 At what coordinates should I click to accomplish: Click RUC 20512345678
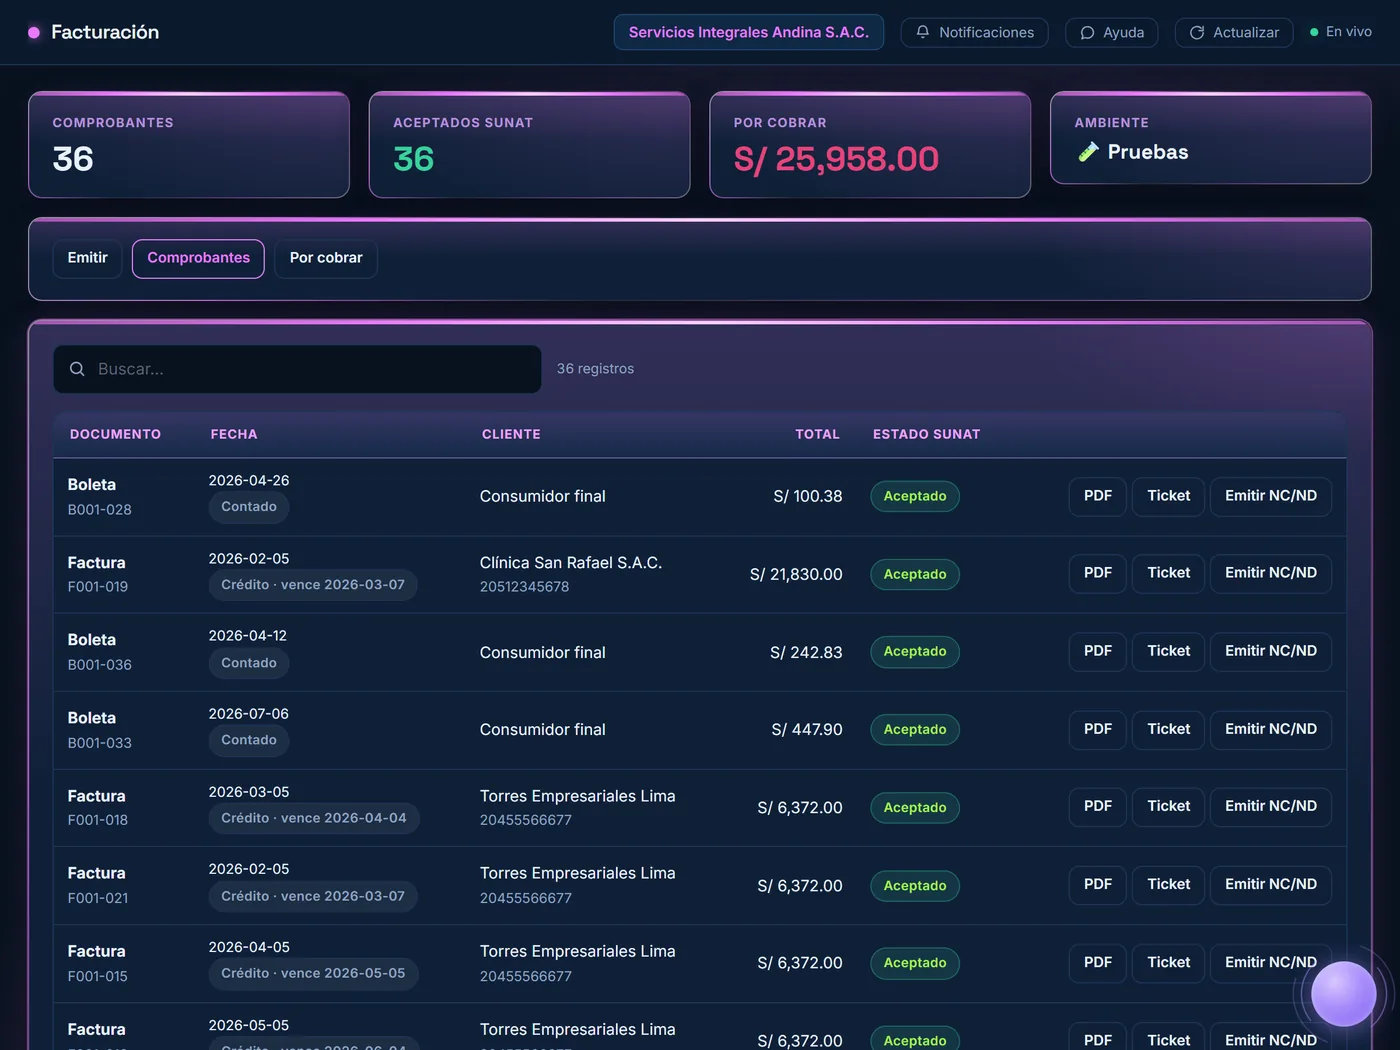click(524, 587)
